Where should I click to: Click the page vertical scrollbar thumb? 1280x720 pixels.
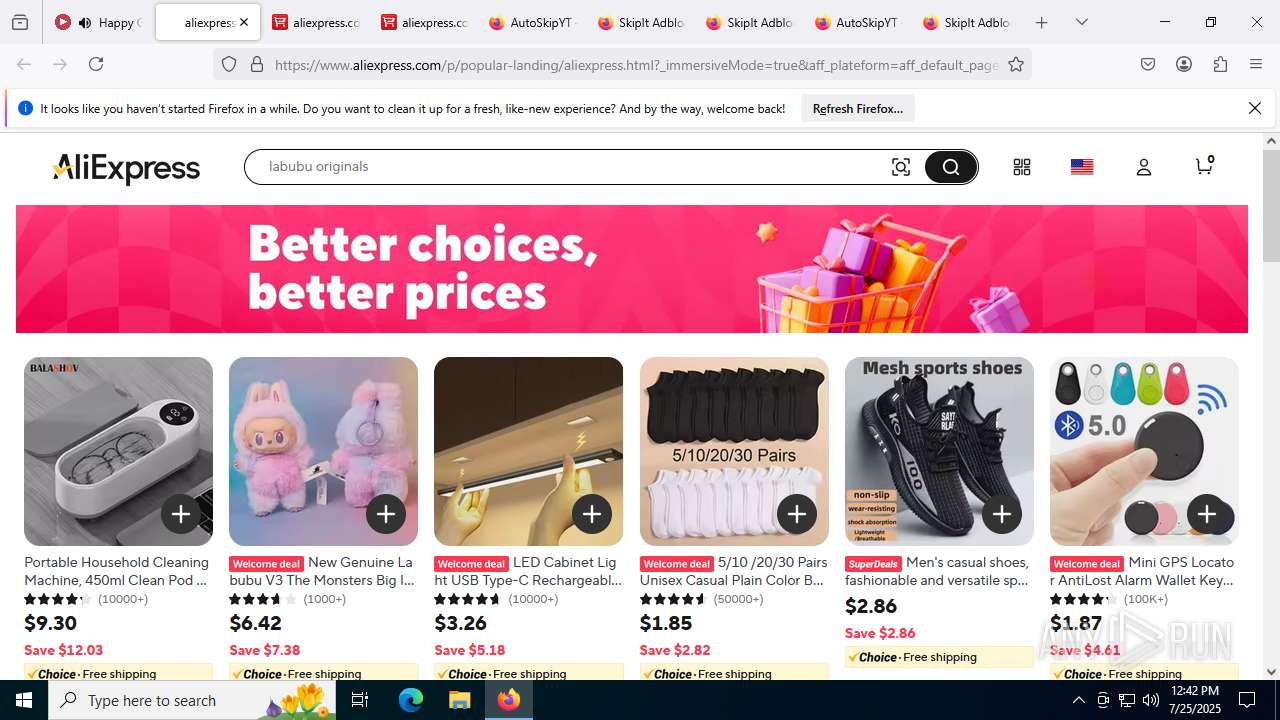1271,205
